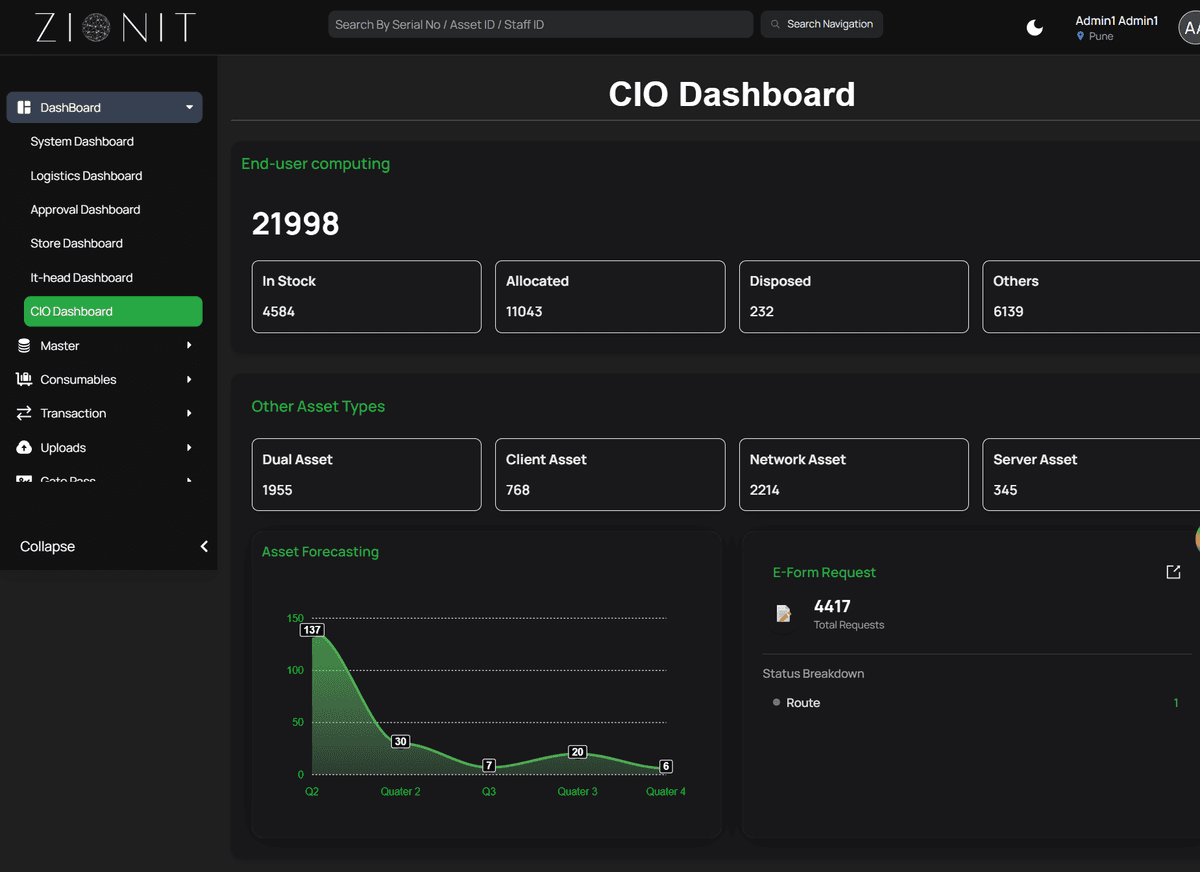
Task: Open the In Stock card
Action: click(x=366, y=297)
